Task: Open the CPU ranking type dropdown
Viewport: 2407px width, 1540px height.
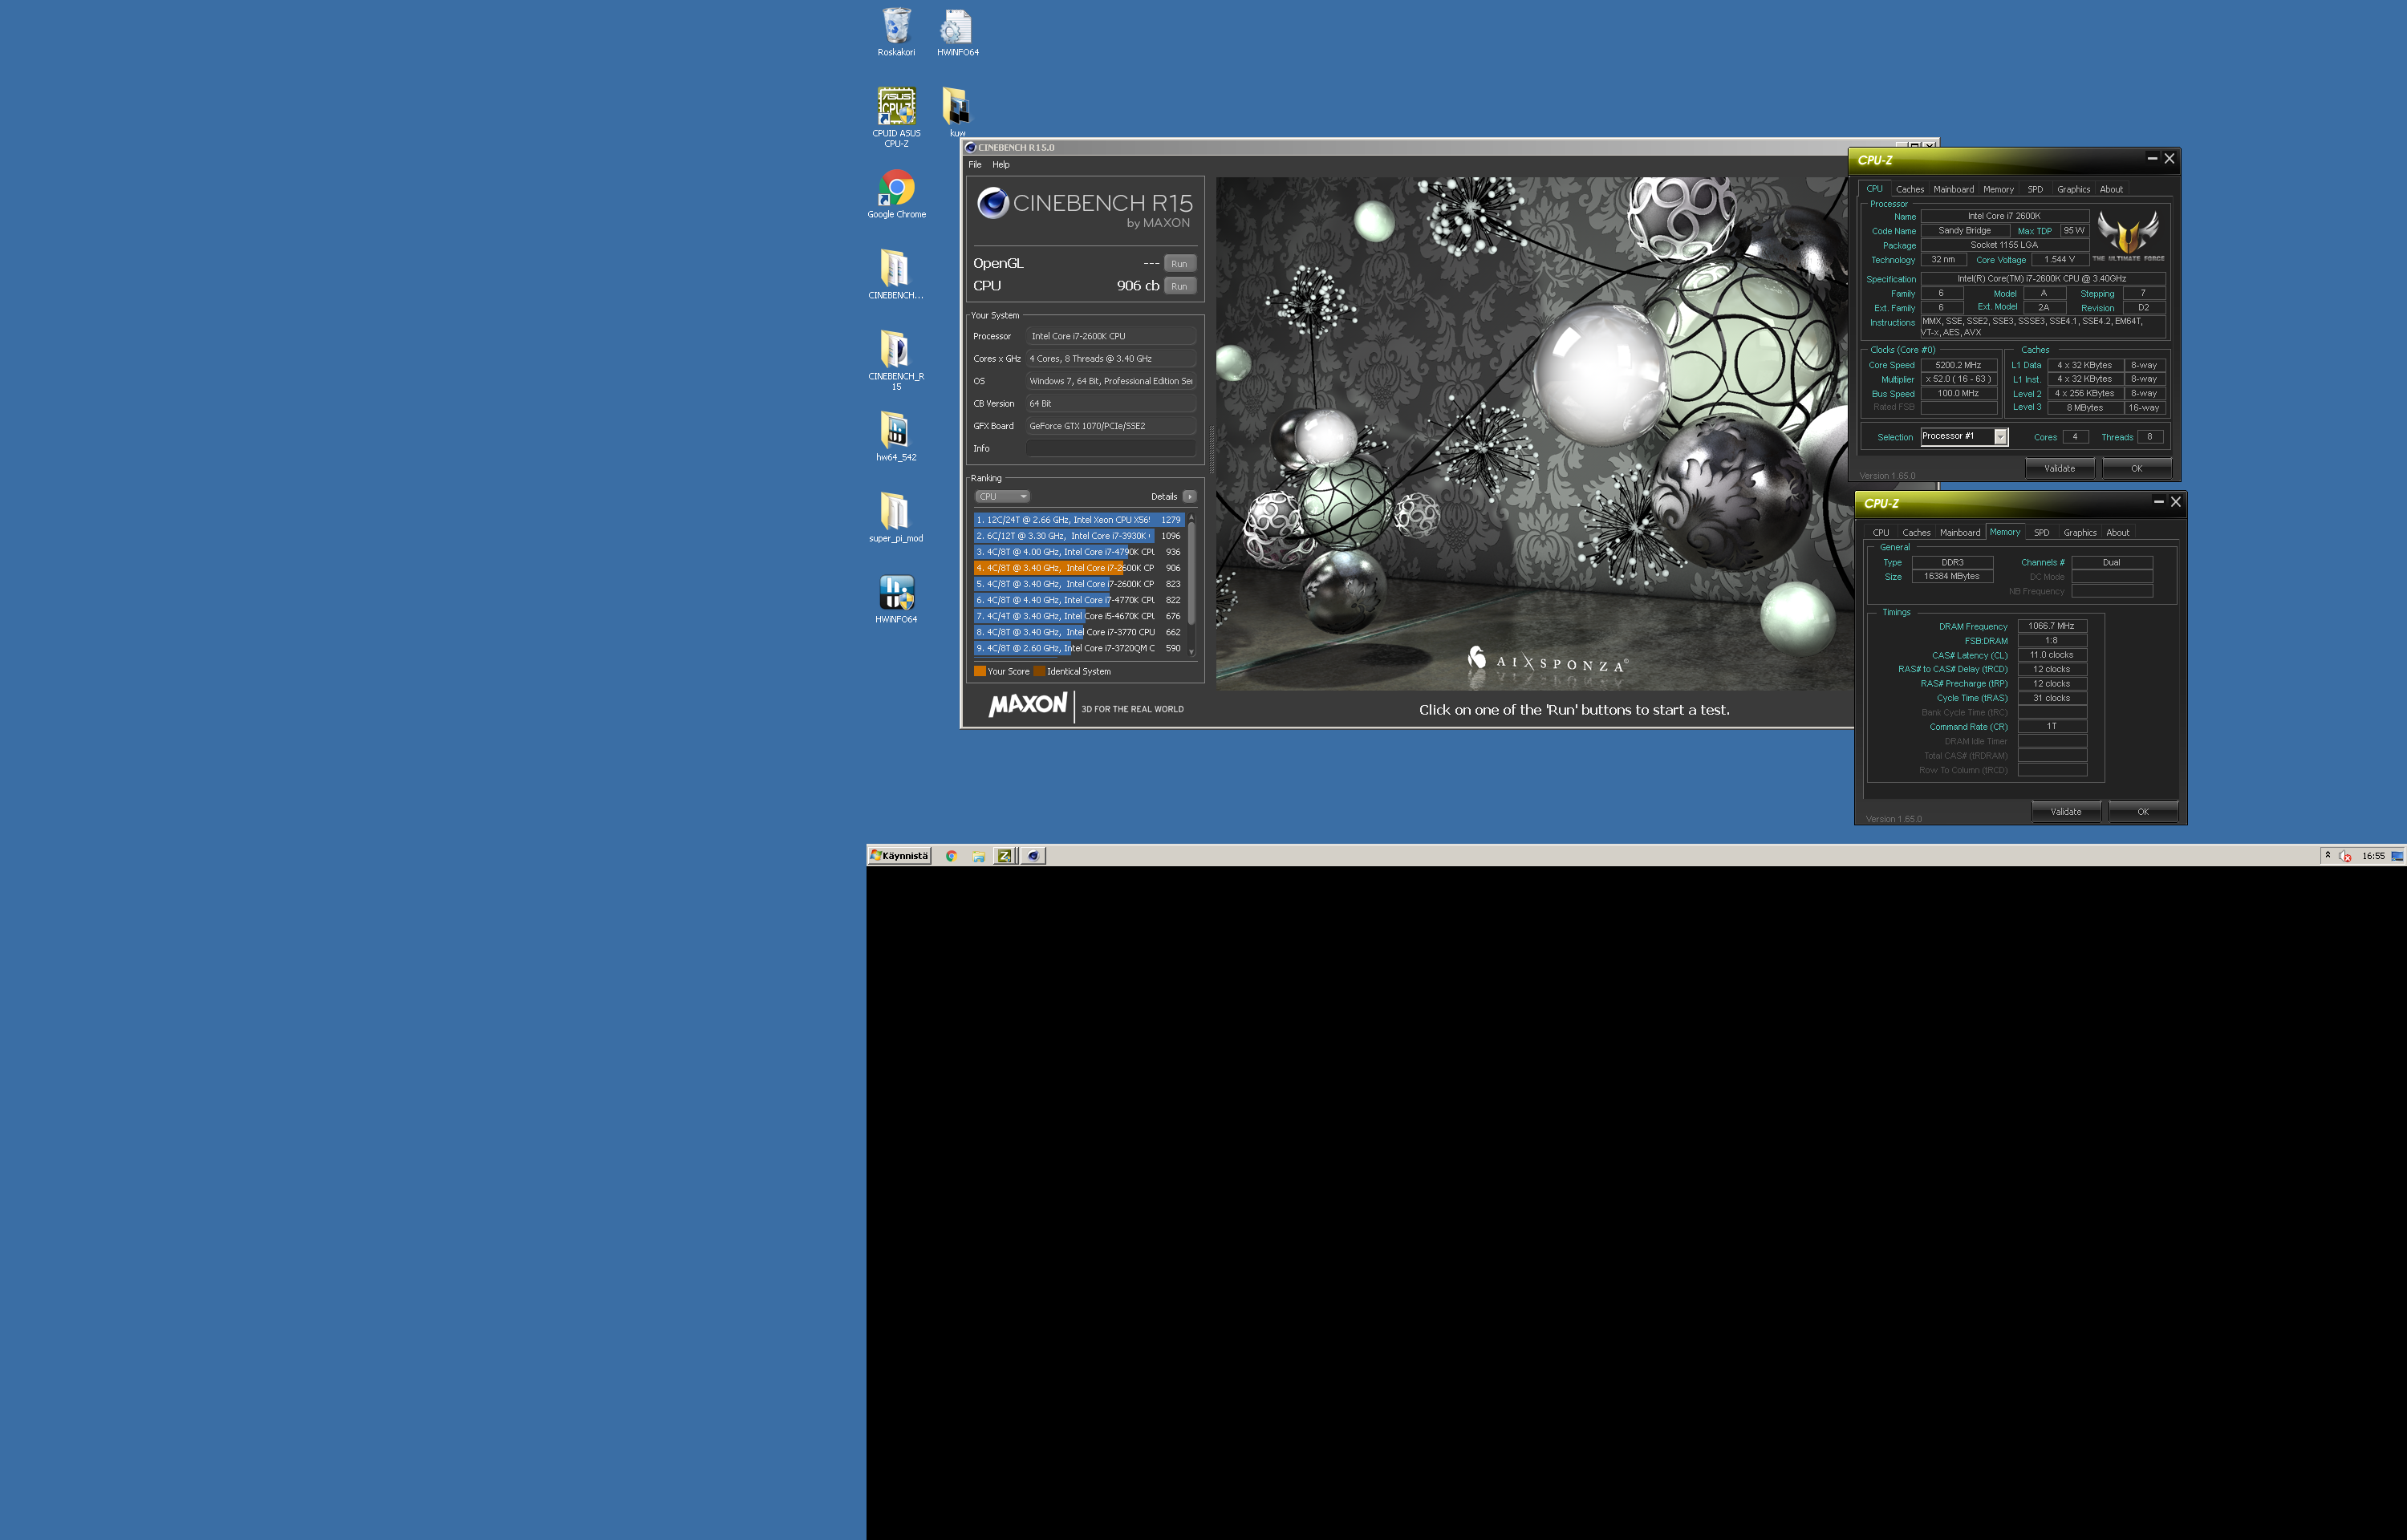Action: coord(1002,496)
